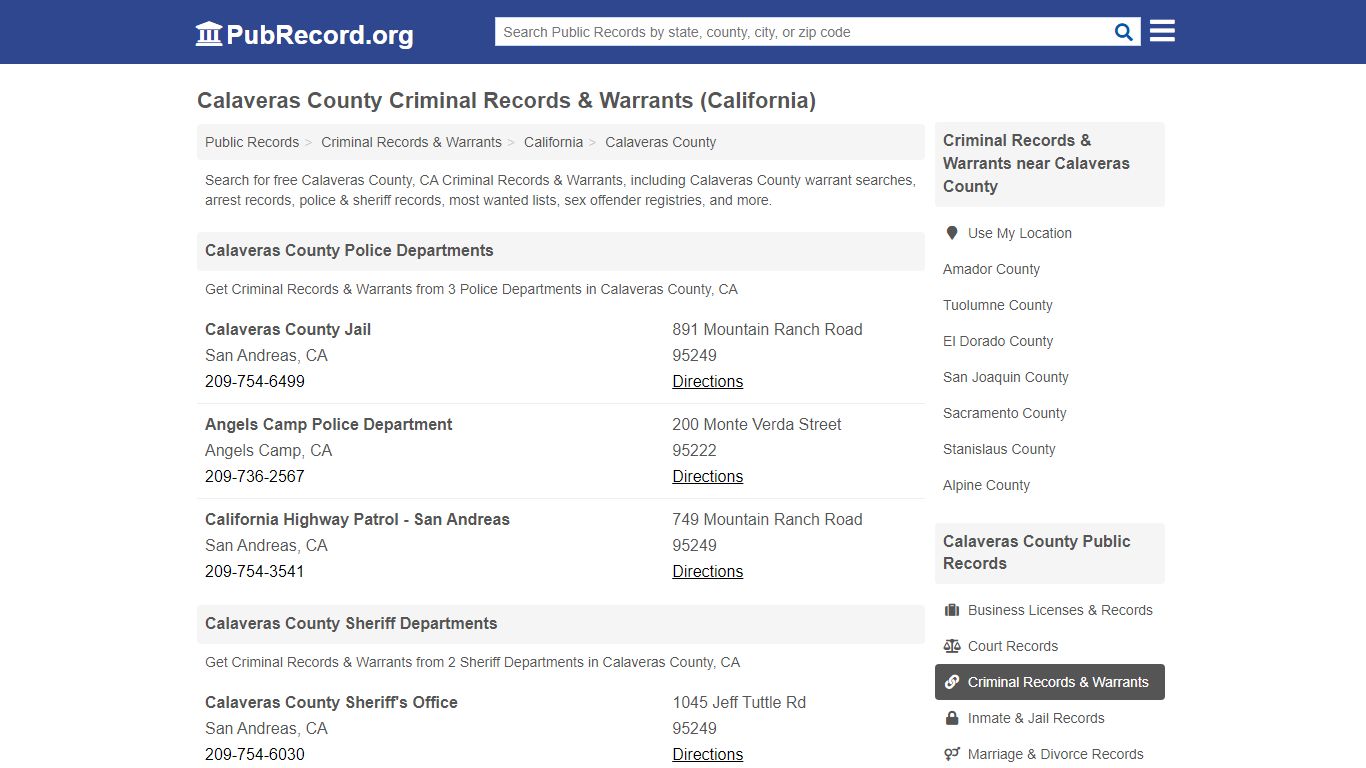The image size is (1366, 768).
Task: Go to Public Records breadcrumb
Action: [252, 142]
